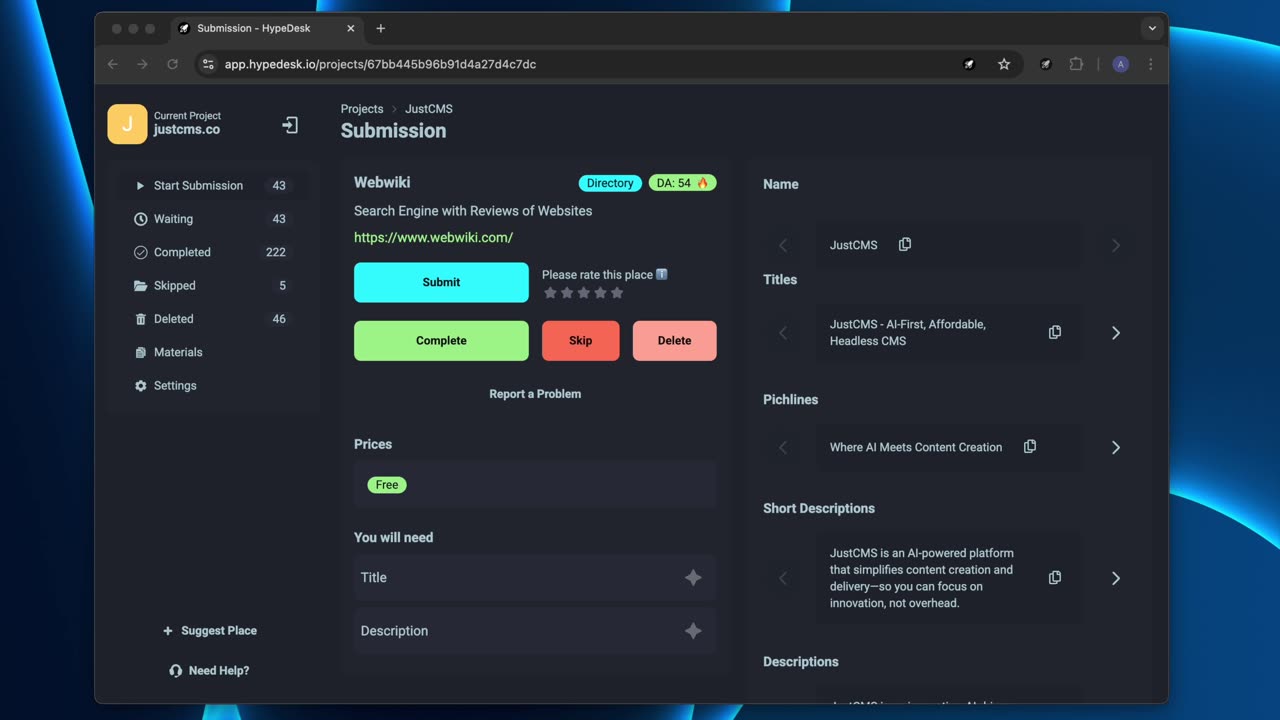Copy the JustCMS name
Viewport: 1280px width, 720px height.
tap(905, 245)
